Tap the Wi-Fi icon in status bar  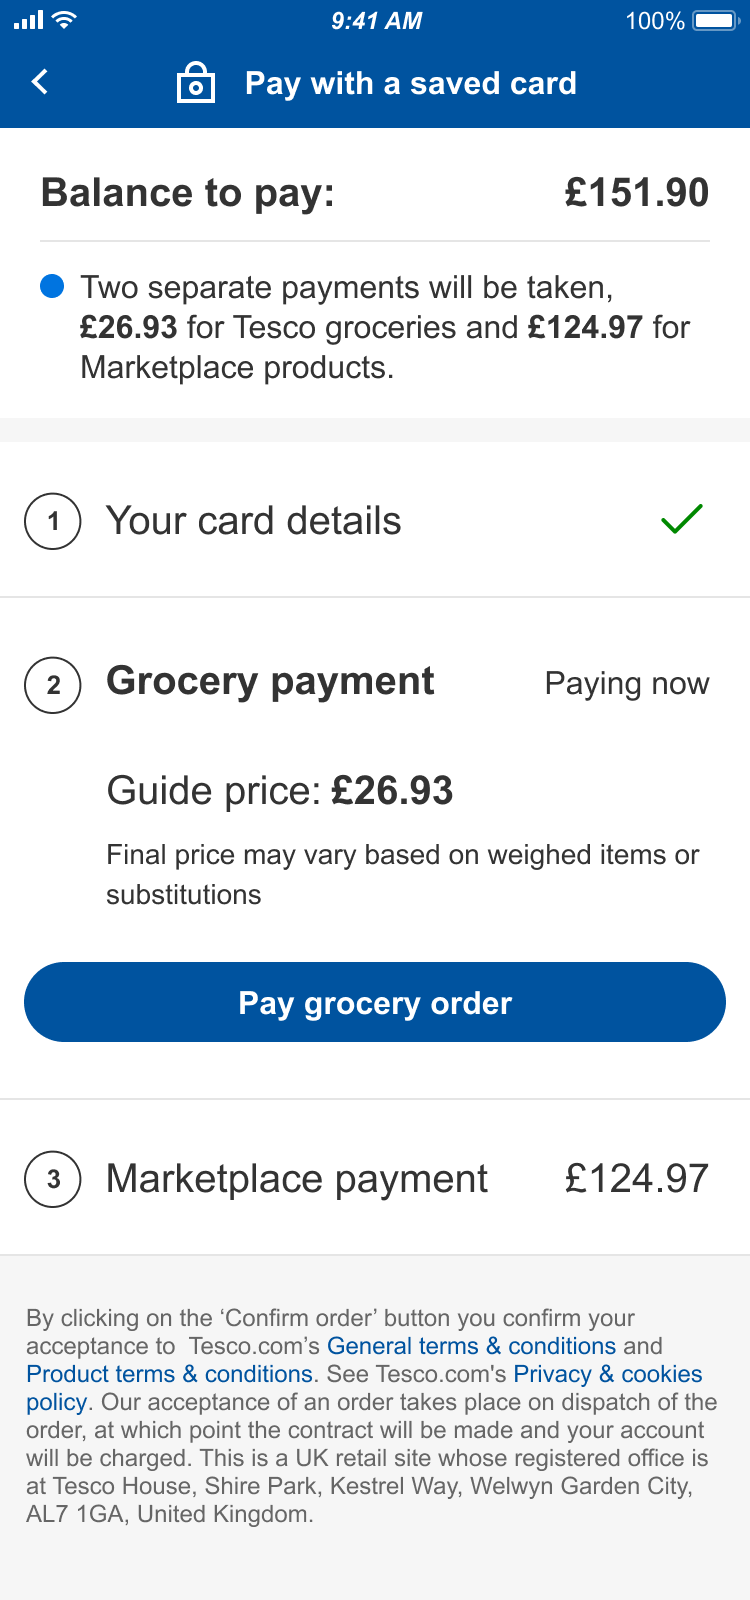tap(65, 20)
